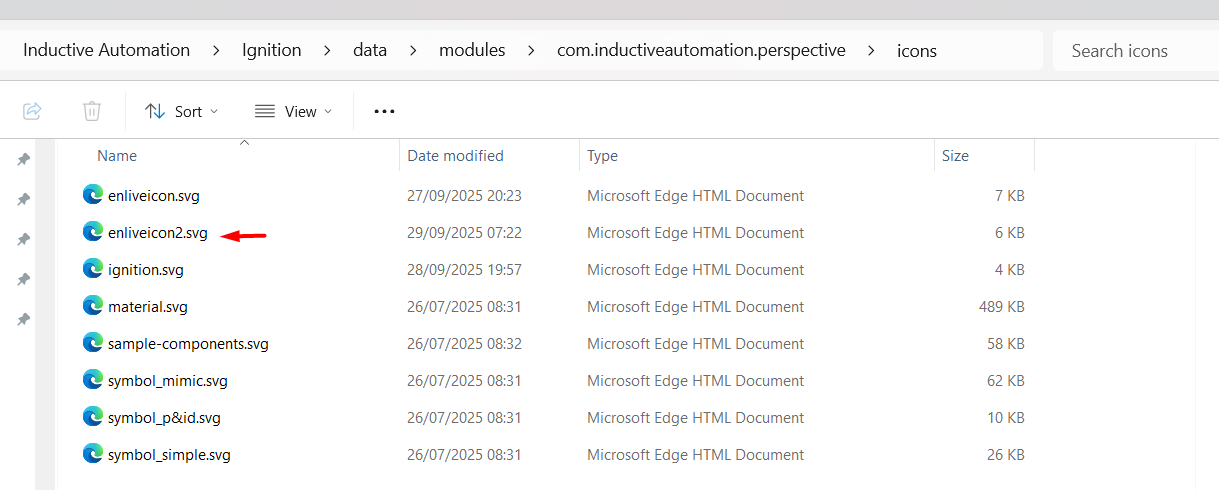Click the first pin icon in sidebar
This screenshot has width=1219, height=490.
tap(24, 160)
